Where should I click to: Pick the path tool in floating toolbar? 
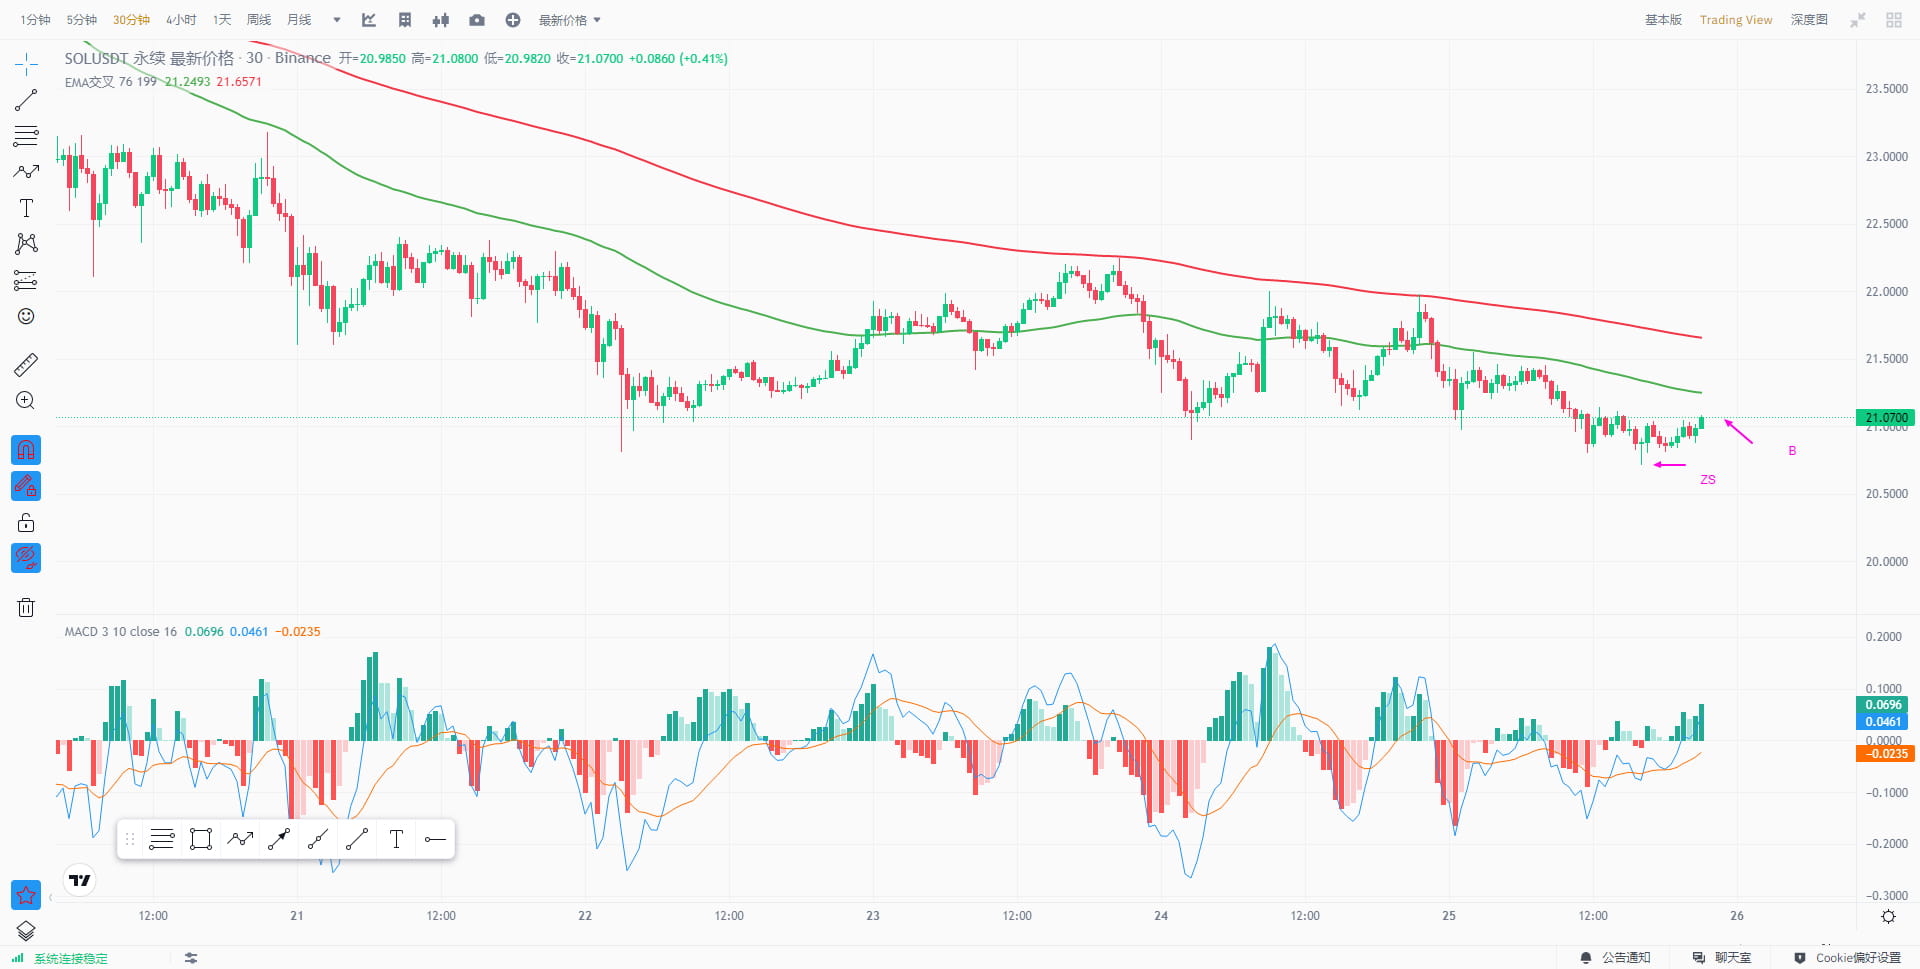[240, 840]
